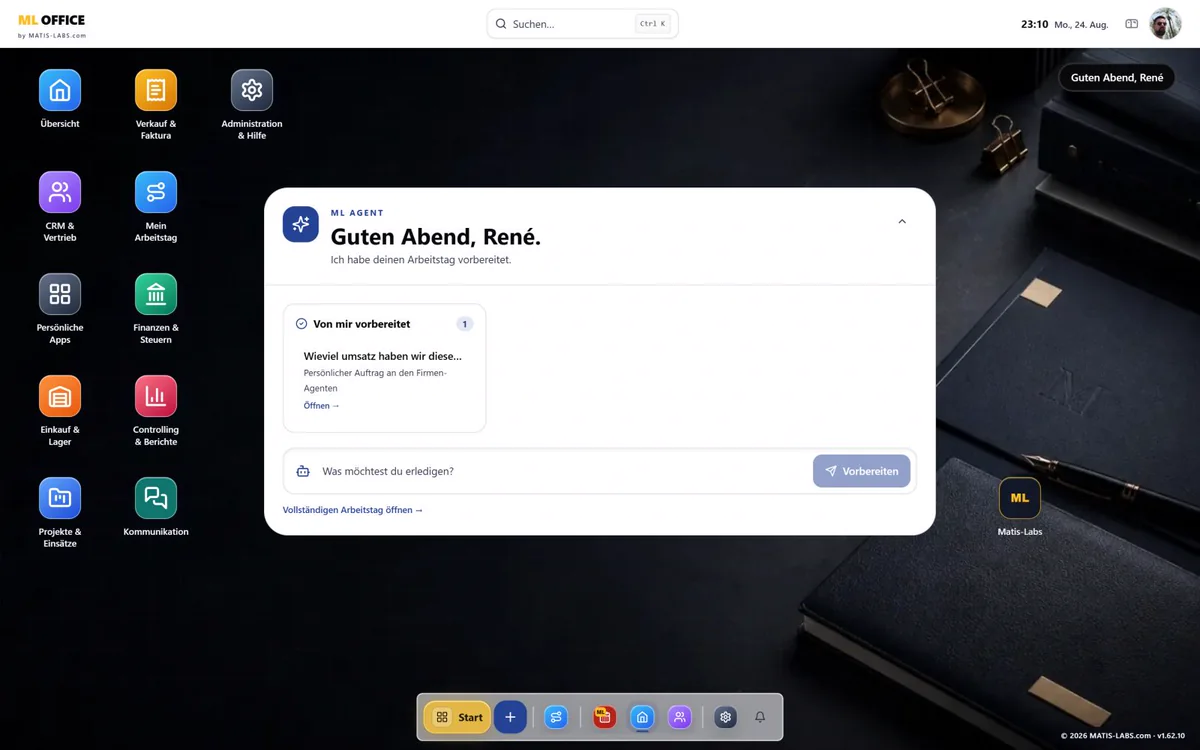Open Matis-Labs desktop shortcut

pyautogui.click(x=1020, y=498)
